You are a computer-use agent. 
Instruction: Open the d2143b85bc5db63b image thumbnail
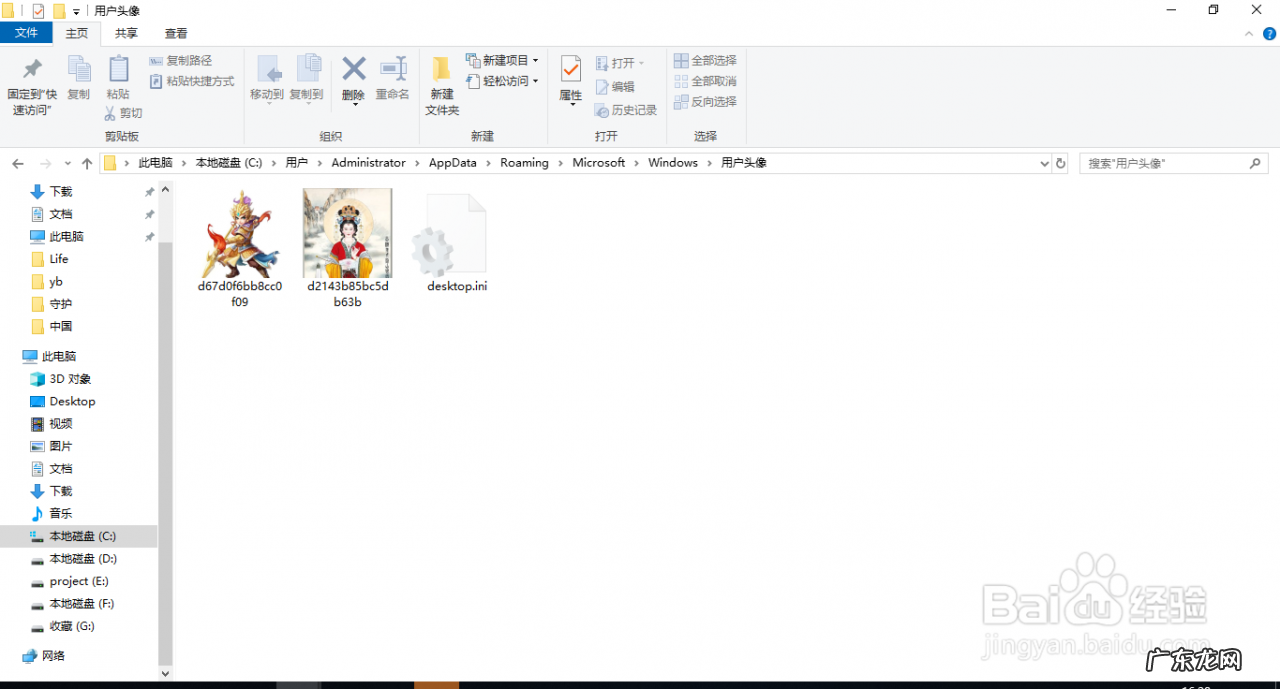click(347, 233)
